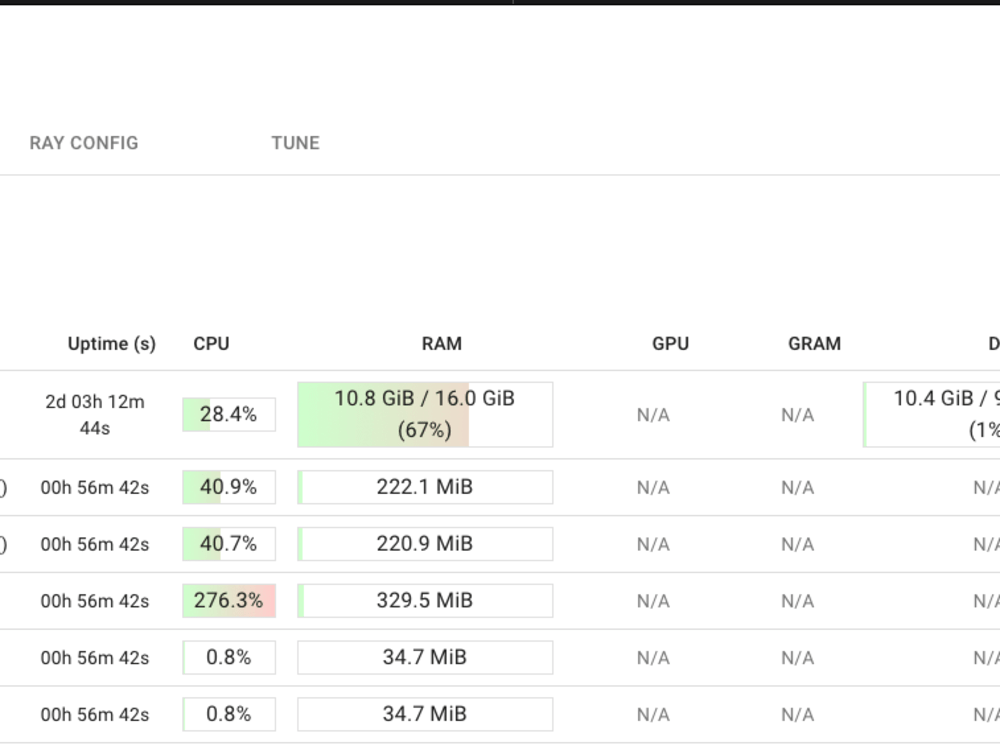Click the 10.4 GiB disk usage bar
Image resolution: width=1000 pixels, height=750 pixels.
coord(931,415)
